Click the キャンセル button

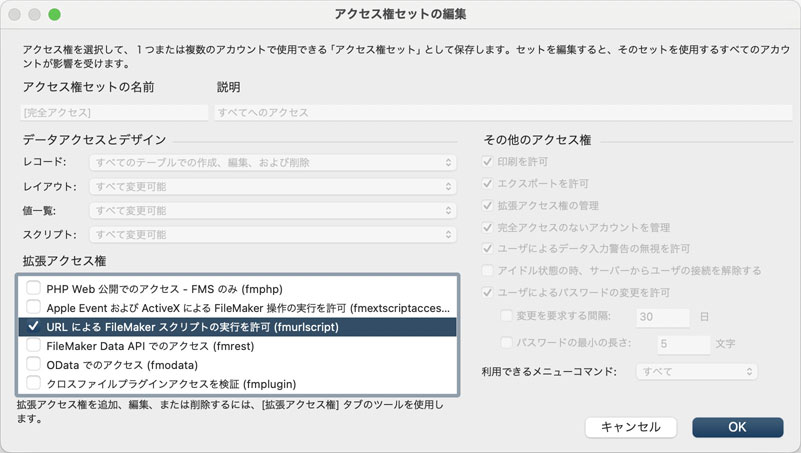[x=631, y=427]
